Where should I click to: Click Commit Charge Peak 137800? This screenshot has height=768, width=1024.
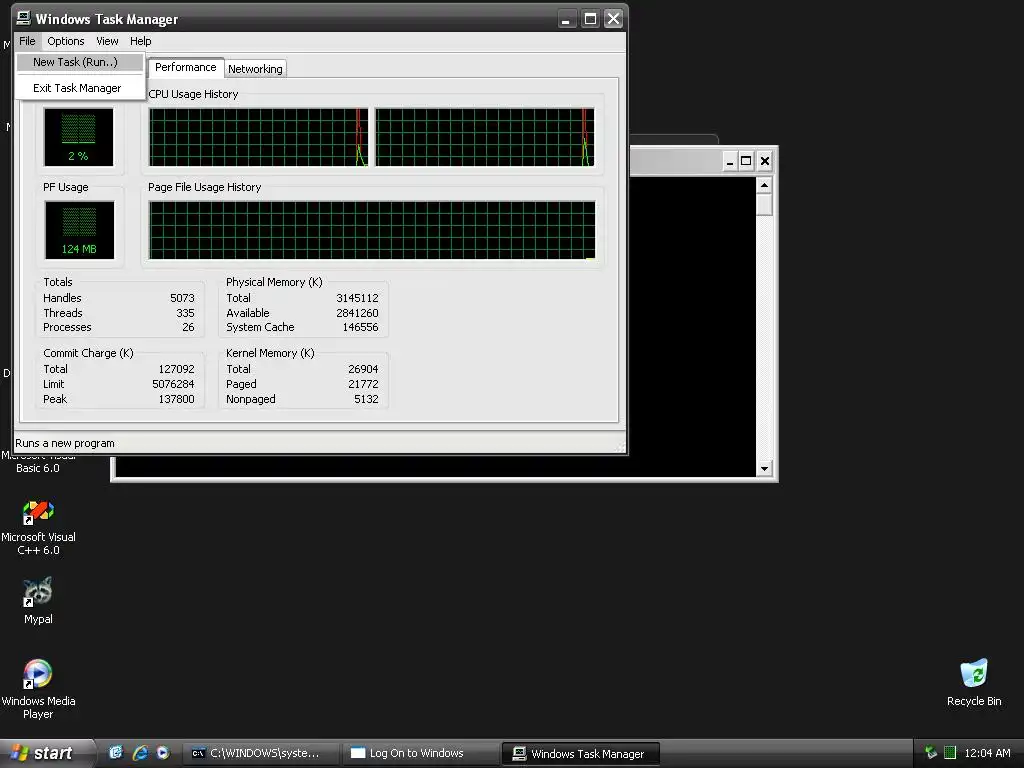pyautogui.click(x=176, y=399)
